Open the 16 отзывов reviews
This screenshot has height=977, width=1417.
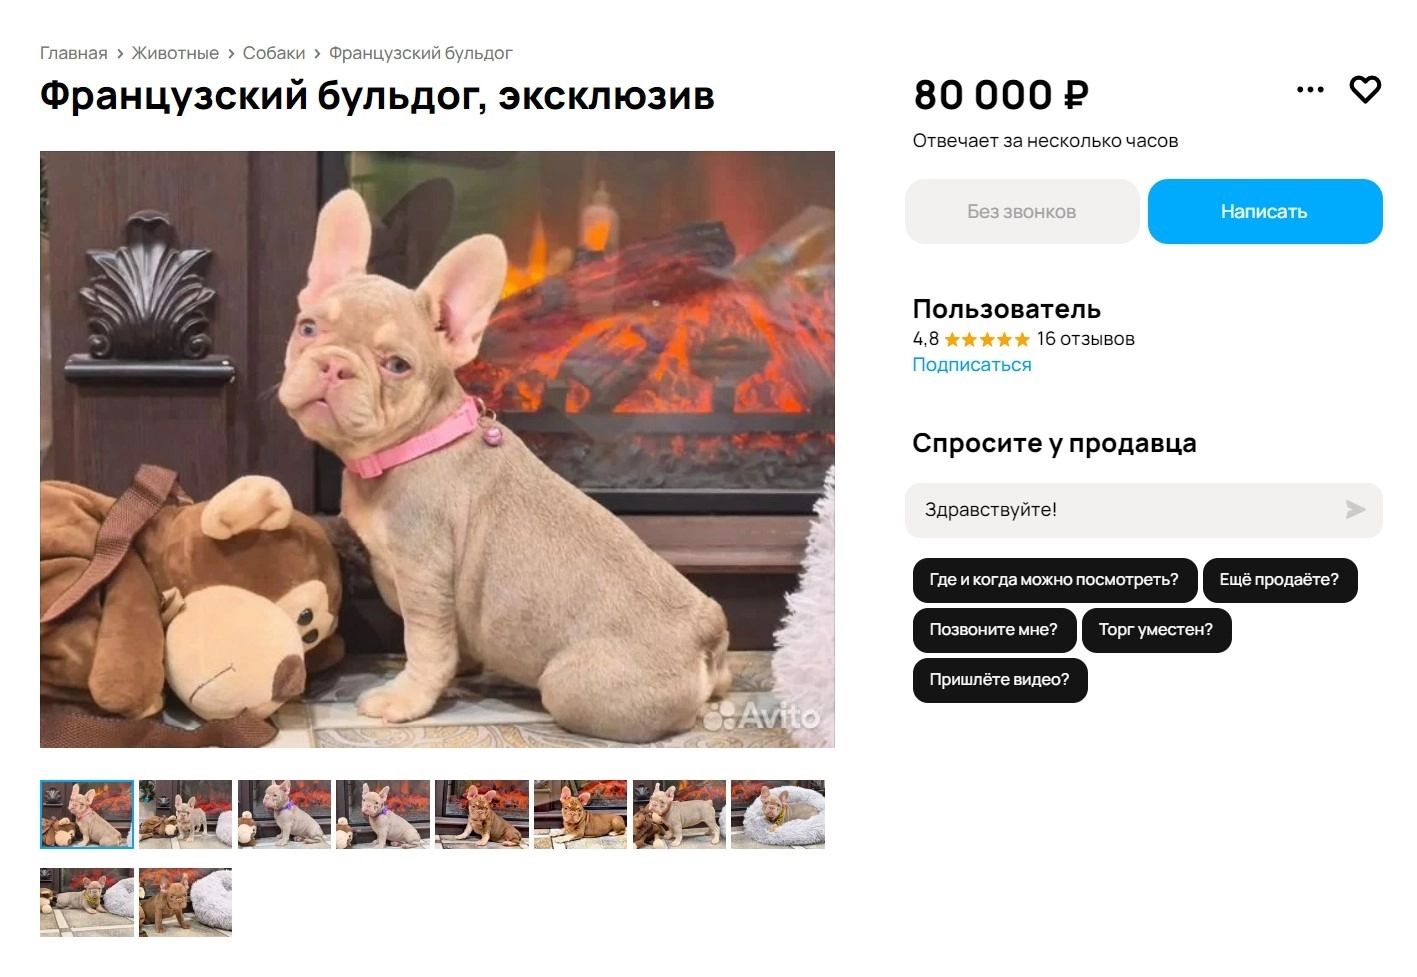pyautogui.click(x=1086, y=339)
